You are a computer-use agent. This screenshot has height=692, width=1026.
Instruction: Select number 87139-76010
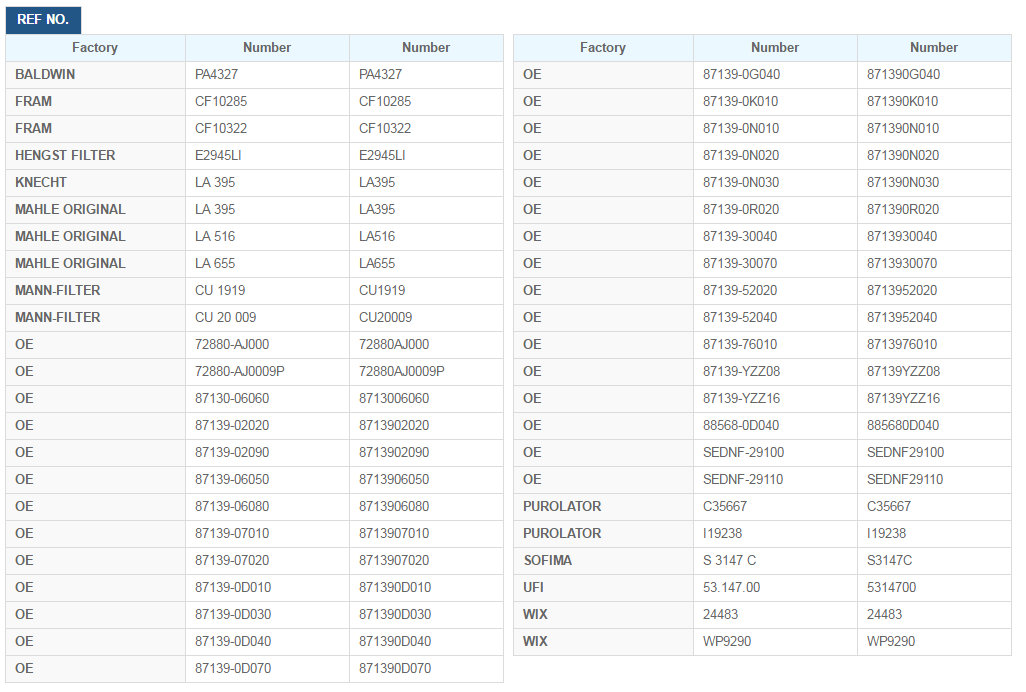pos(741,345)
